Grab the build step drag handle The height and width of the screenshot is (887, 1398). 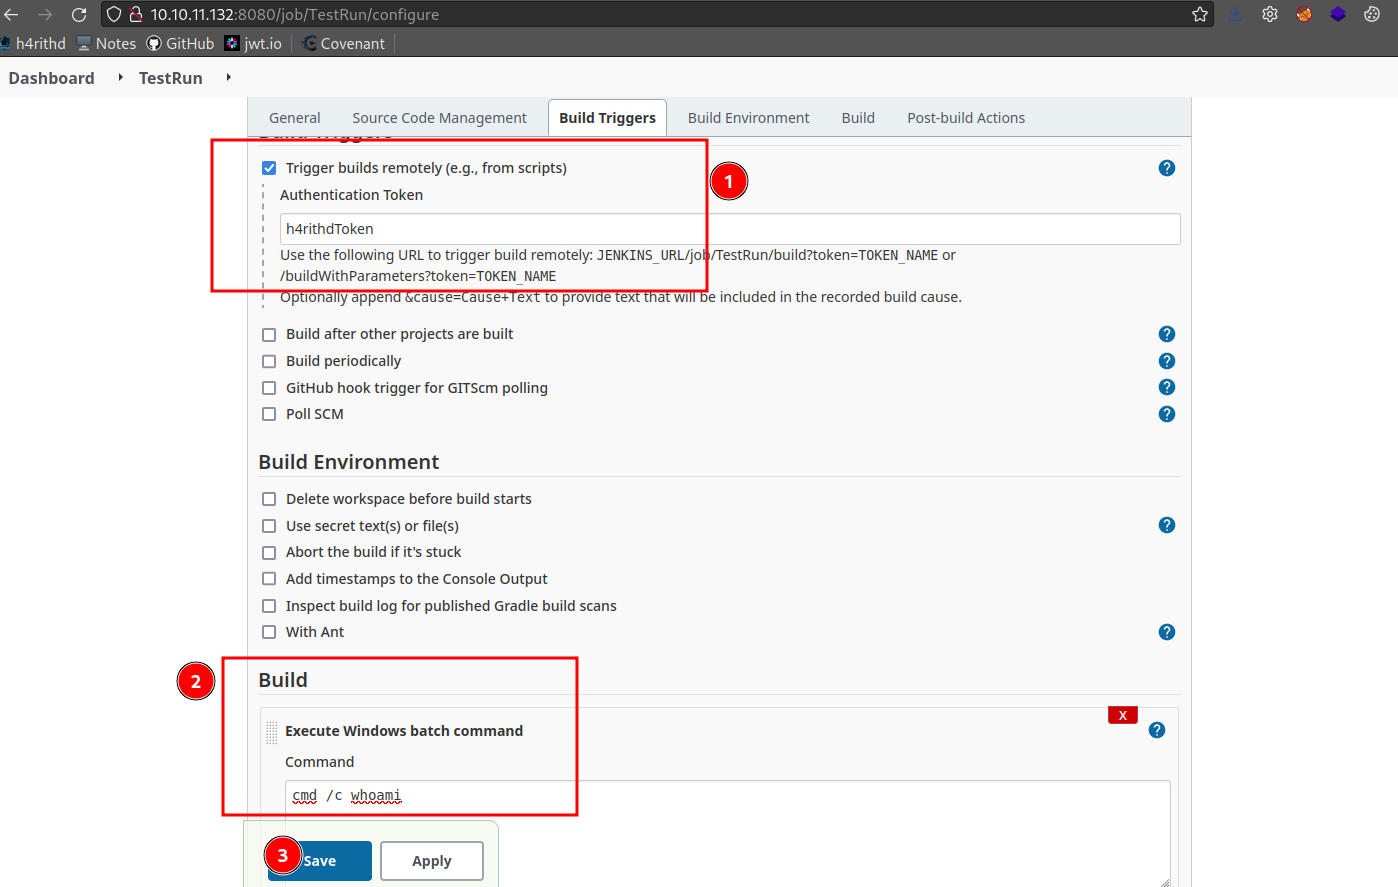272,732
